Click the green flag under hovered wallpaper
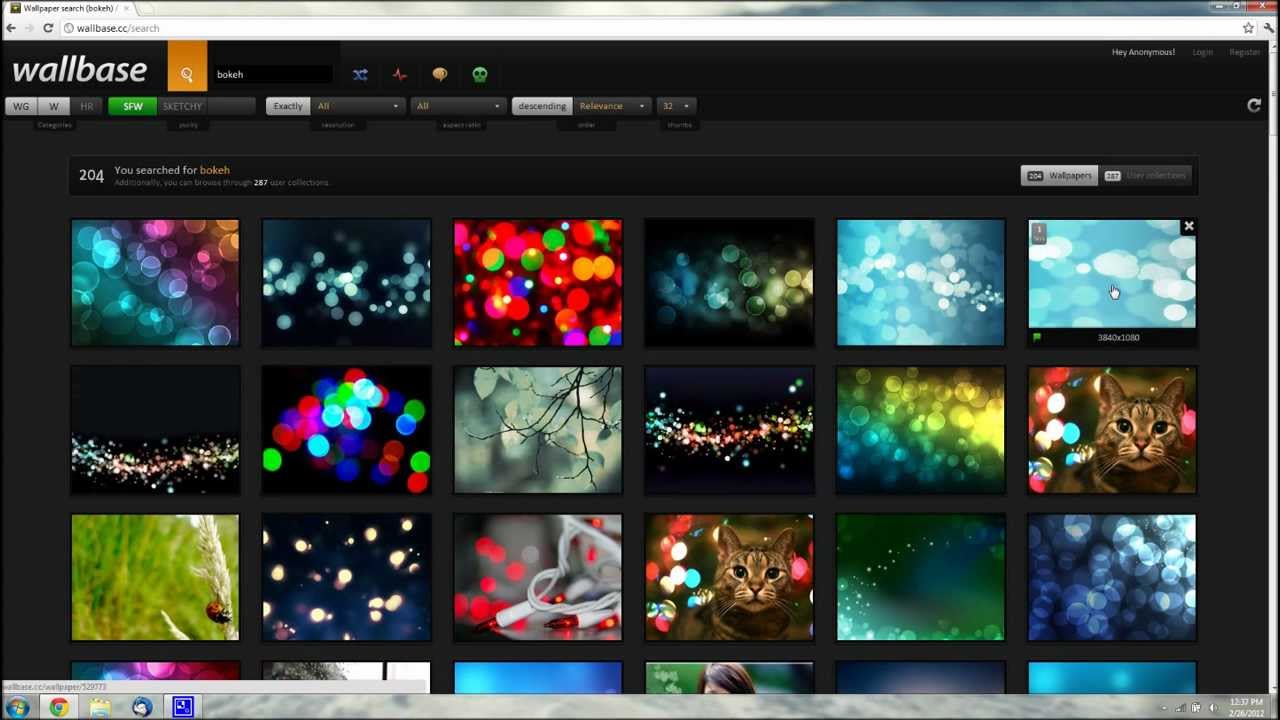 coord(1037,337)
